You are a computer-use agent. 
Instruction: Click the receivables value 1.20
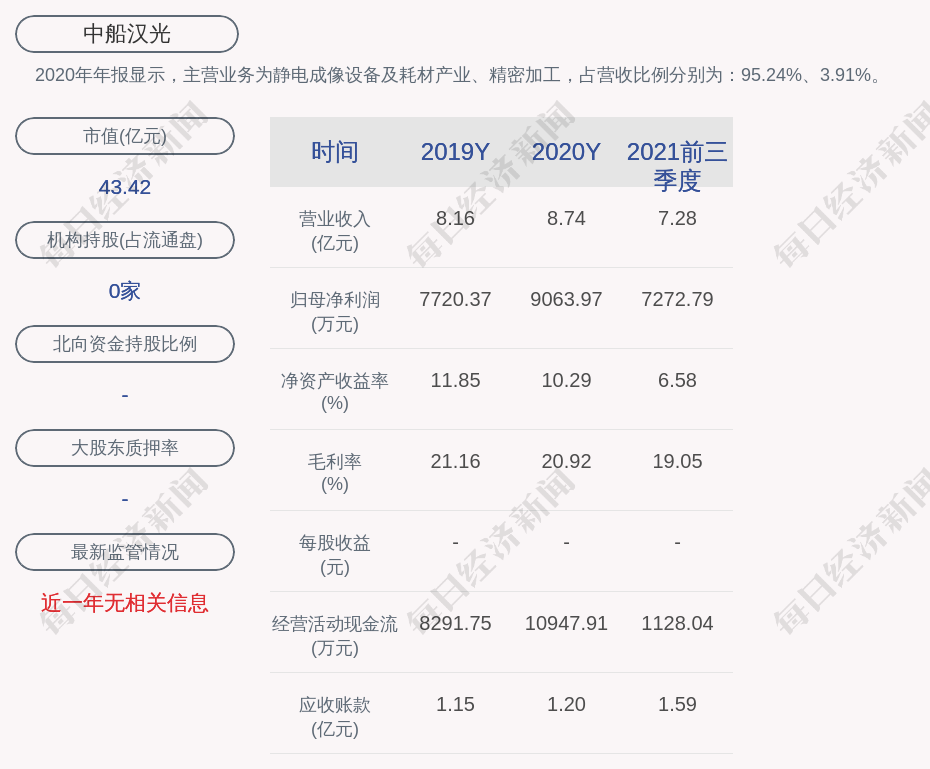tap(566, 704)
